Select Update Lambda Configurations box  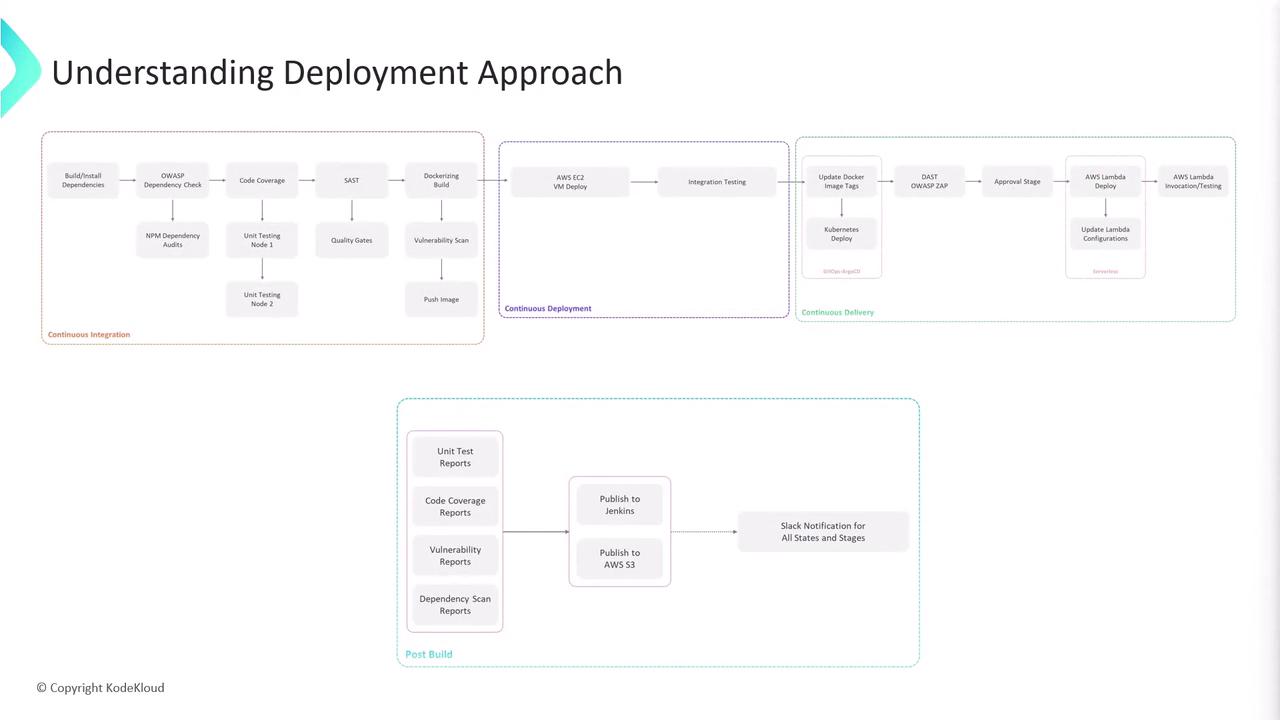1105,234
